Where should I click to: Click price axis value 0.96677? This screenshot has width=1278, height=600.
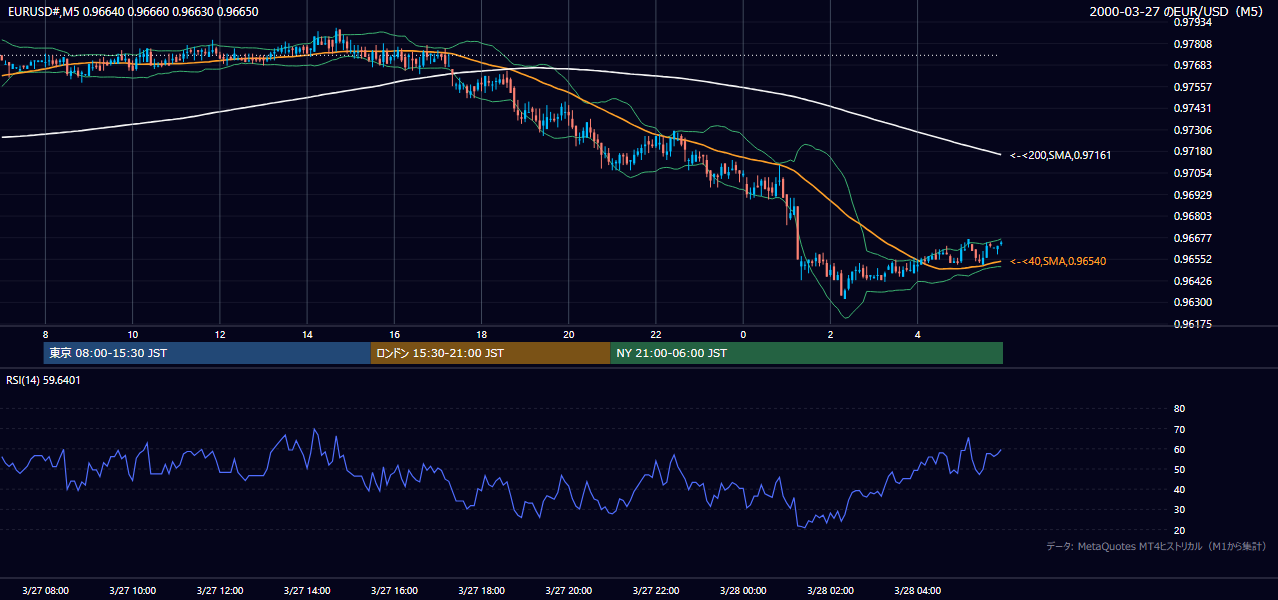point(1192,238)
